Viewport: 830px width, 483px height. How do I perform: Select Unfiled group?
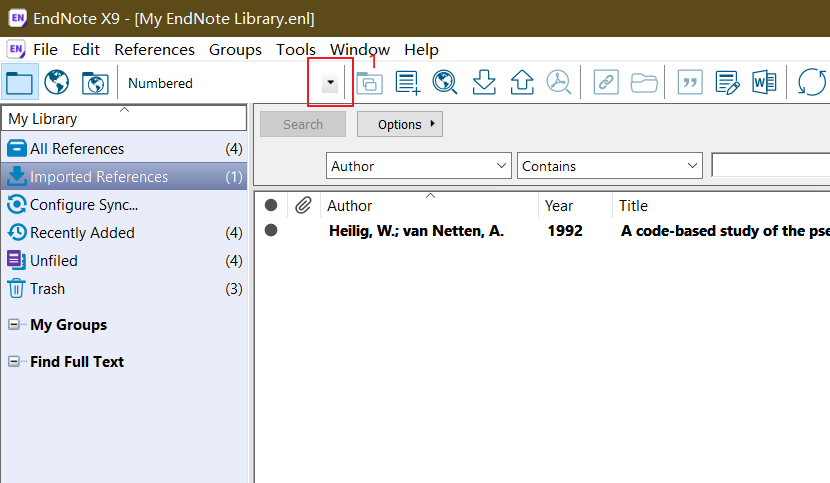[124, 261]
